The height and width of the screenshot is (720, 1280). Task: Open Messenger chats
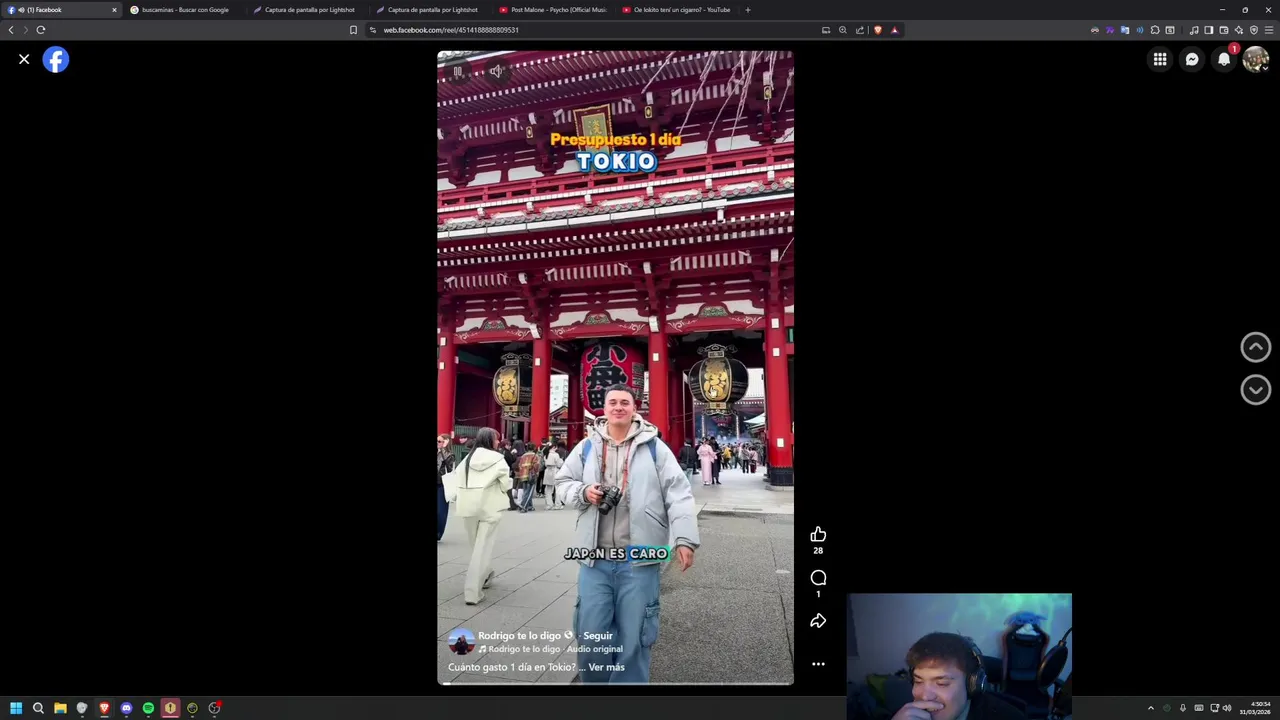tap(1192, 60)
